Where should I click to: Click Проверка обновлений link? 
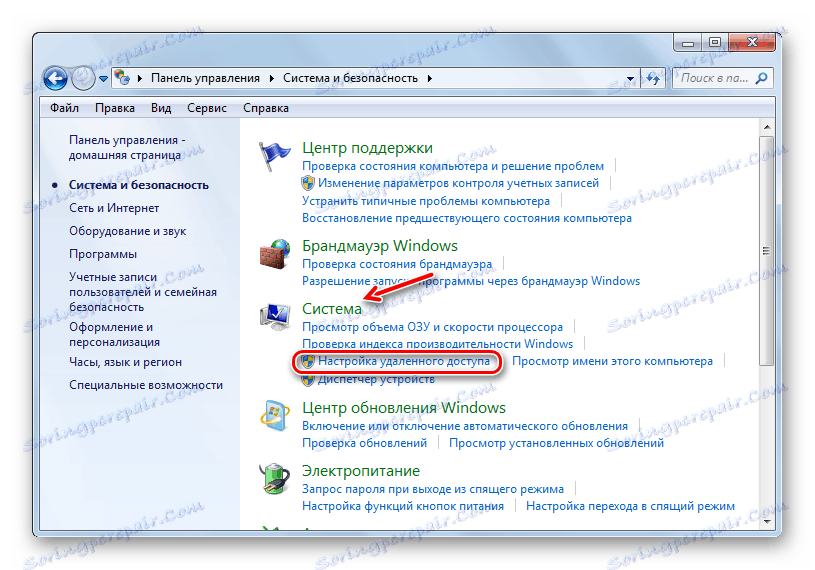point(364,443)
